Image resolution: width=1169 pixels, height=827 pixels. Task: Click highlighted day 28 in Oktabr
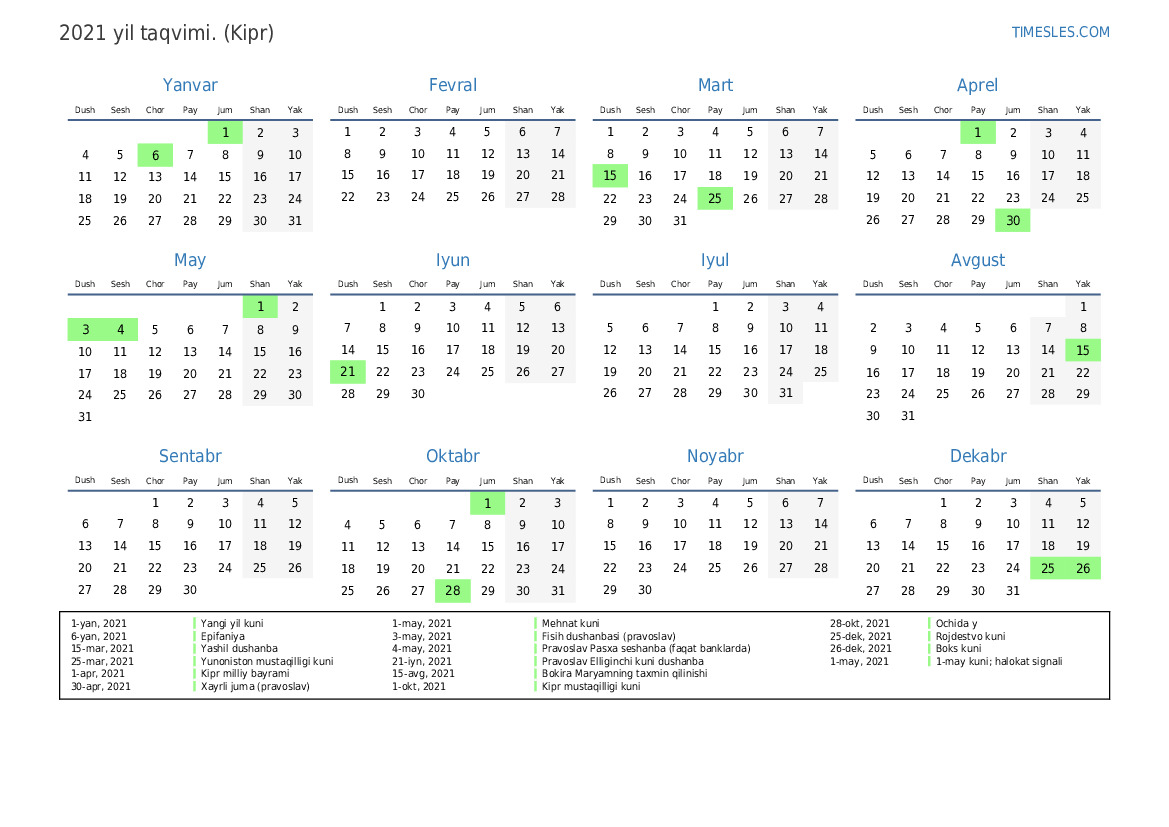point(452,591)
